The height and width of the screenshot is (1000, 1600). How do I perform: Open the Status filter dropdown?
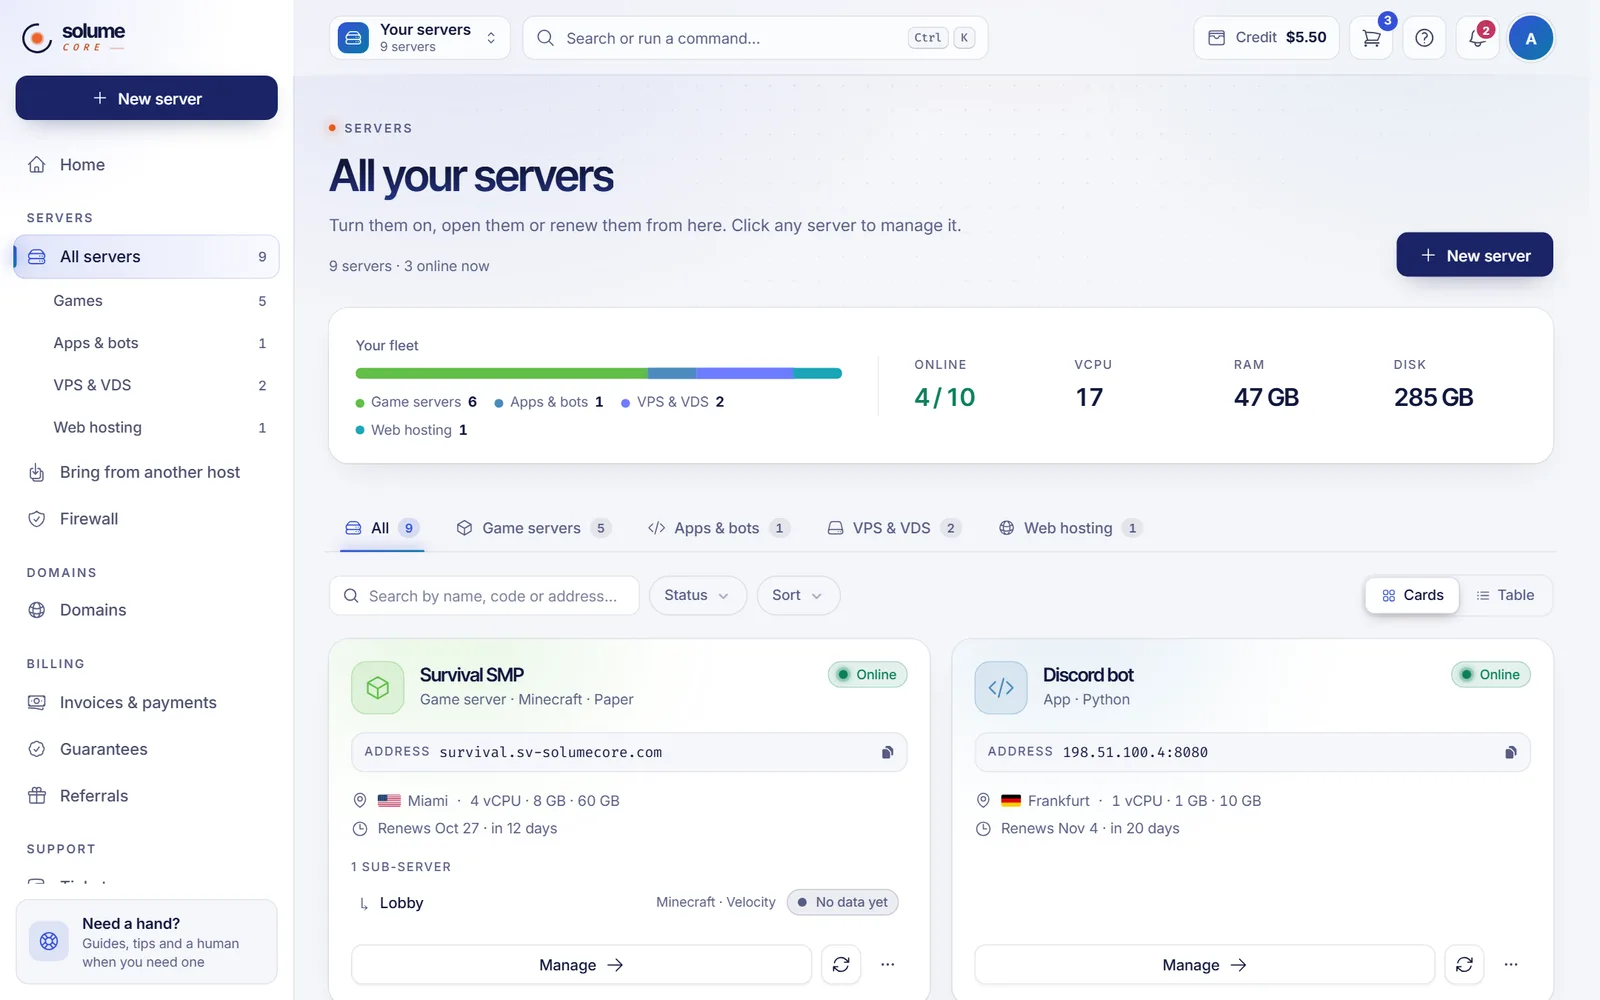click(x=697, y=595)
